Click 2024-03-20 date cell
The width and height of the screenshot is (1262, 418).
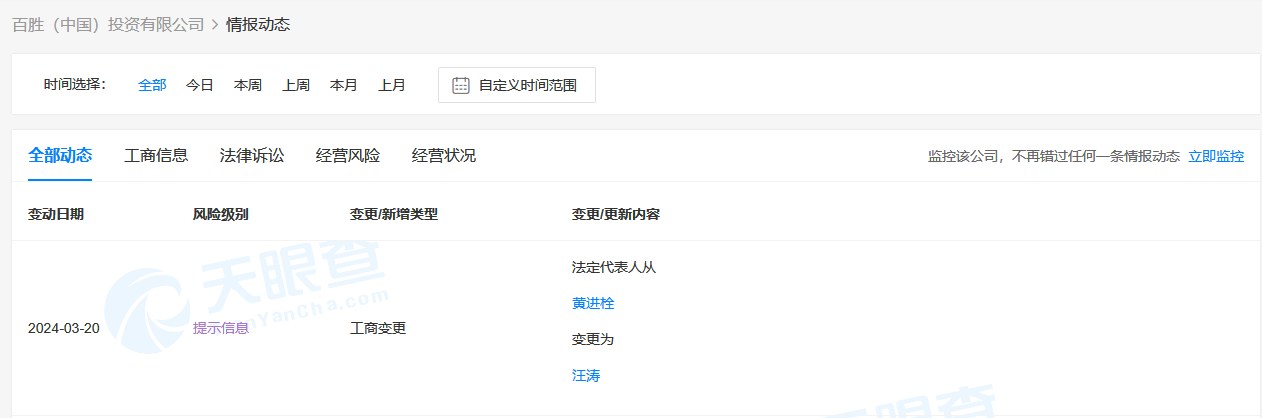click(x=64, y=328)
